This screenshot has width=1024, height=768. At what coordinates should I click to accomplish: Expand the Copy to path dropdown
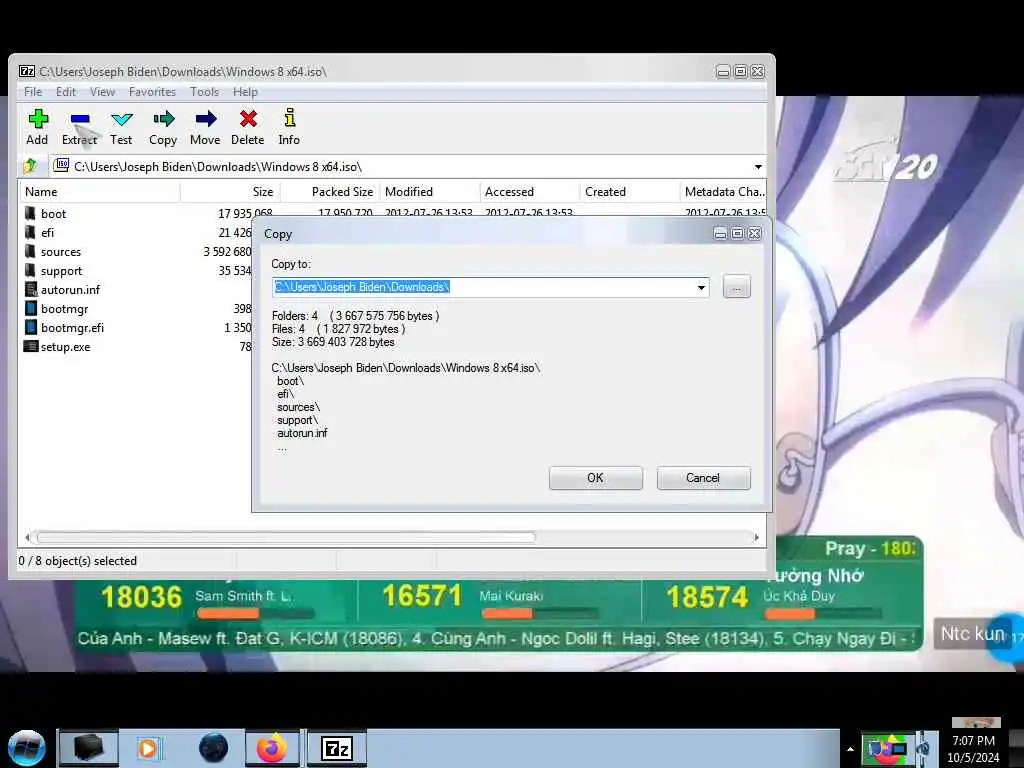pos(701,287)
